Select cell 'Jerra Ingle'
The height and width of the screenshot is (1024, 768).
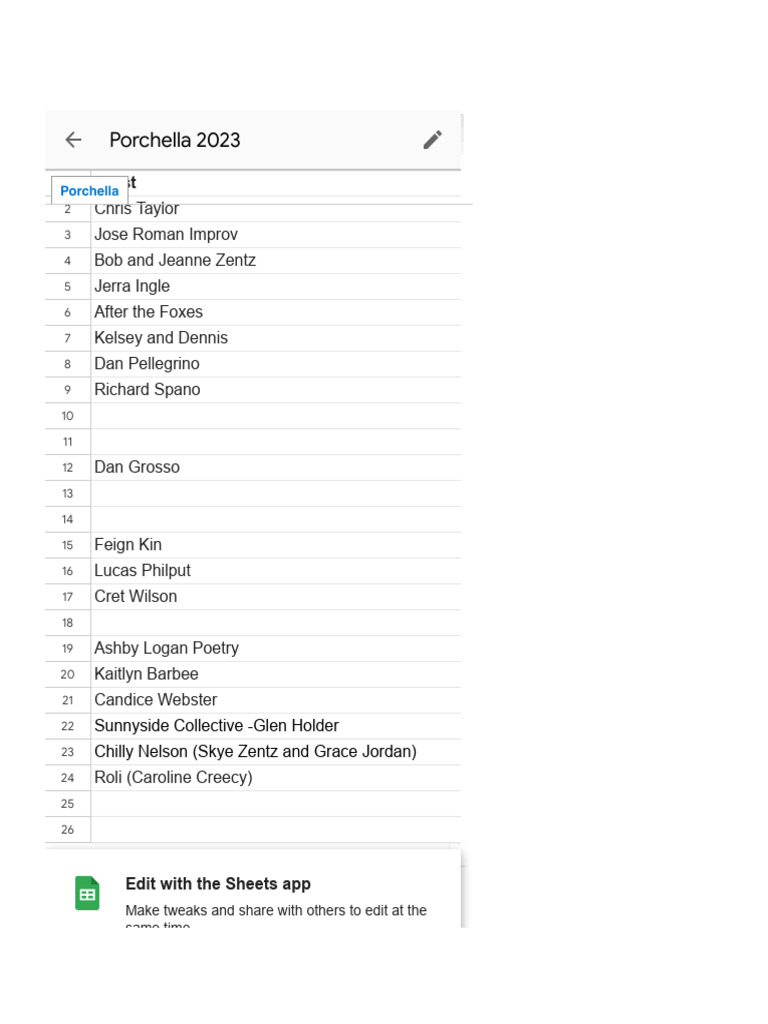coord(276,286)
